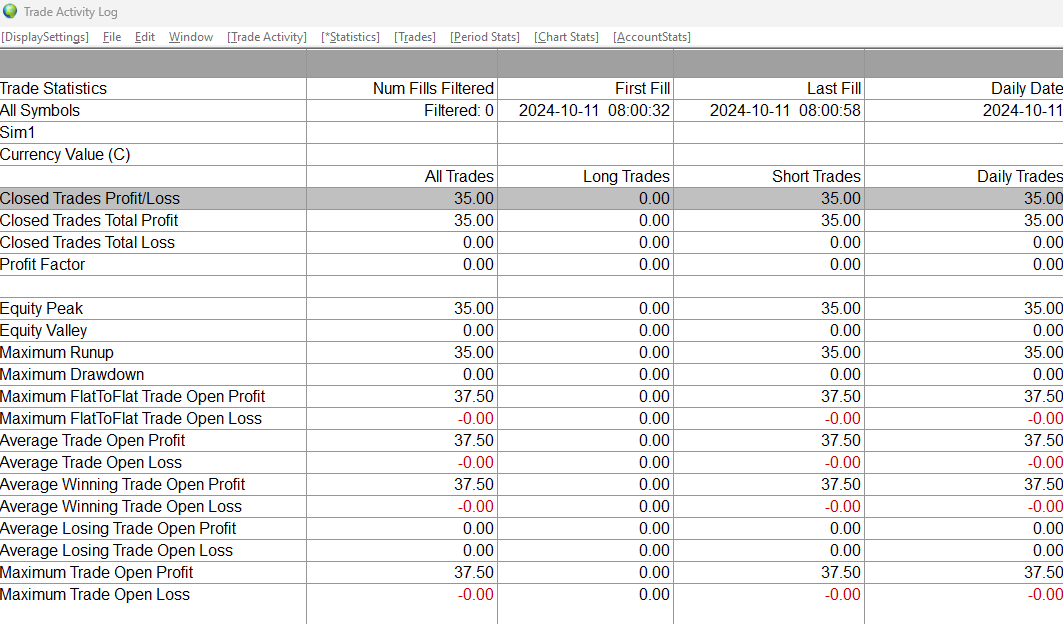This screenshot has width=1063, height=624.
Task: Click the Filtered: 0 cell
Action: (x=459, y=111)
